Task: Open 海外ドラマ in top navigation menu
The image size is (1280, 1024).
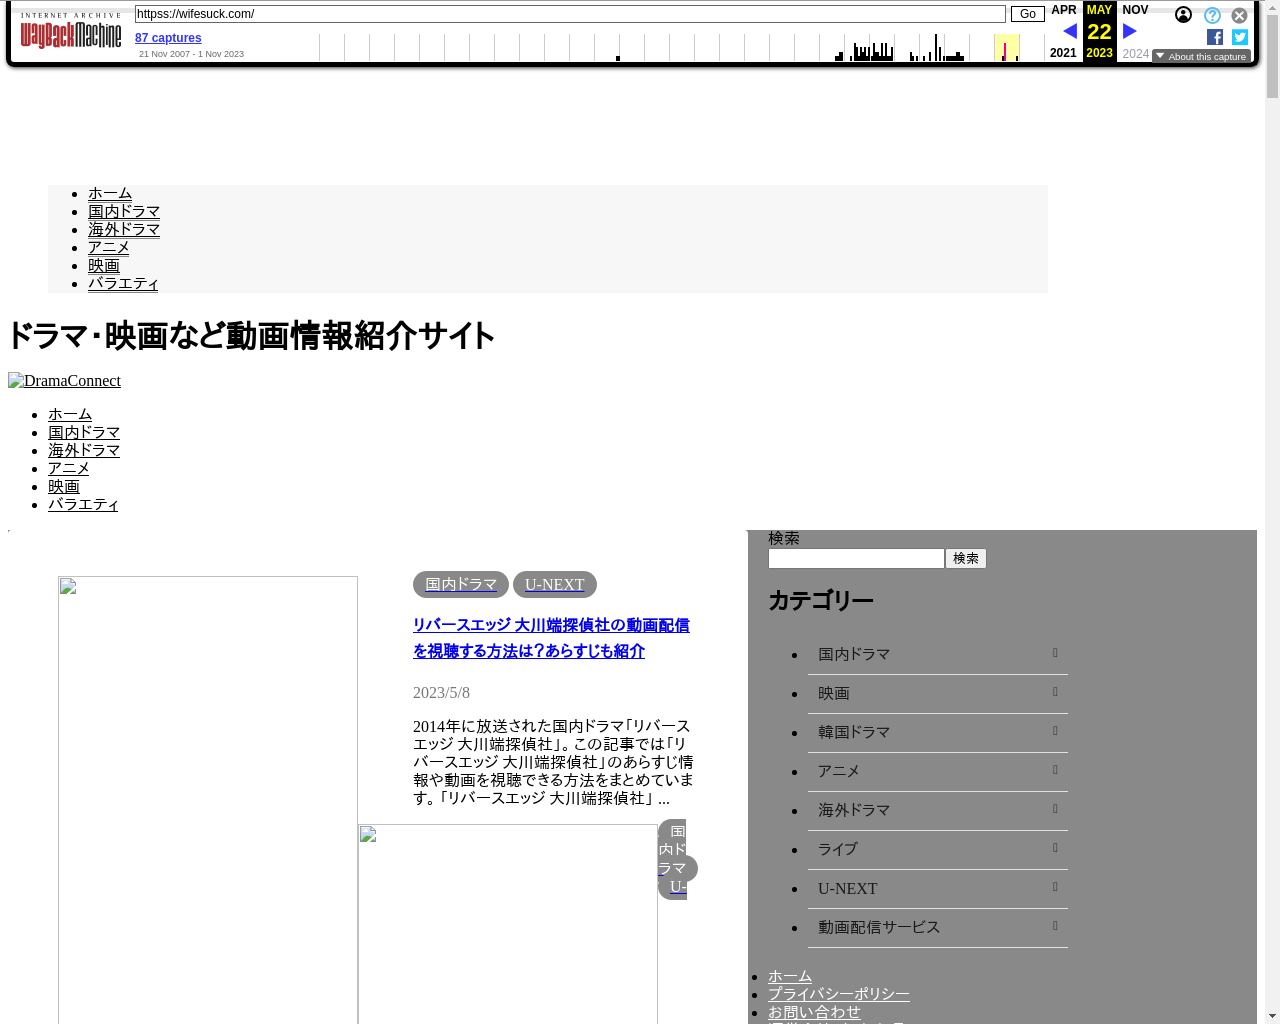Action: click(124, 230)
